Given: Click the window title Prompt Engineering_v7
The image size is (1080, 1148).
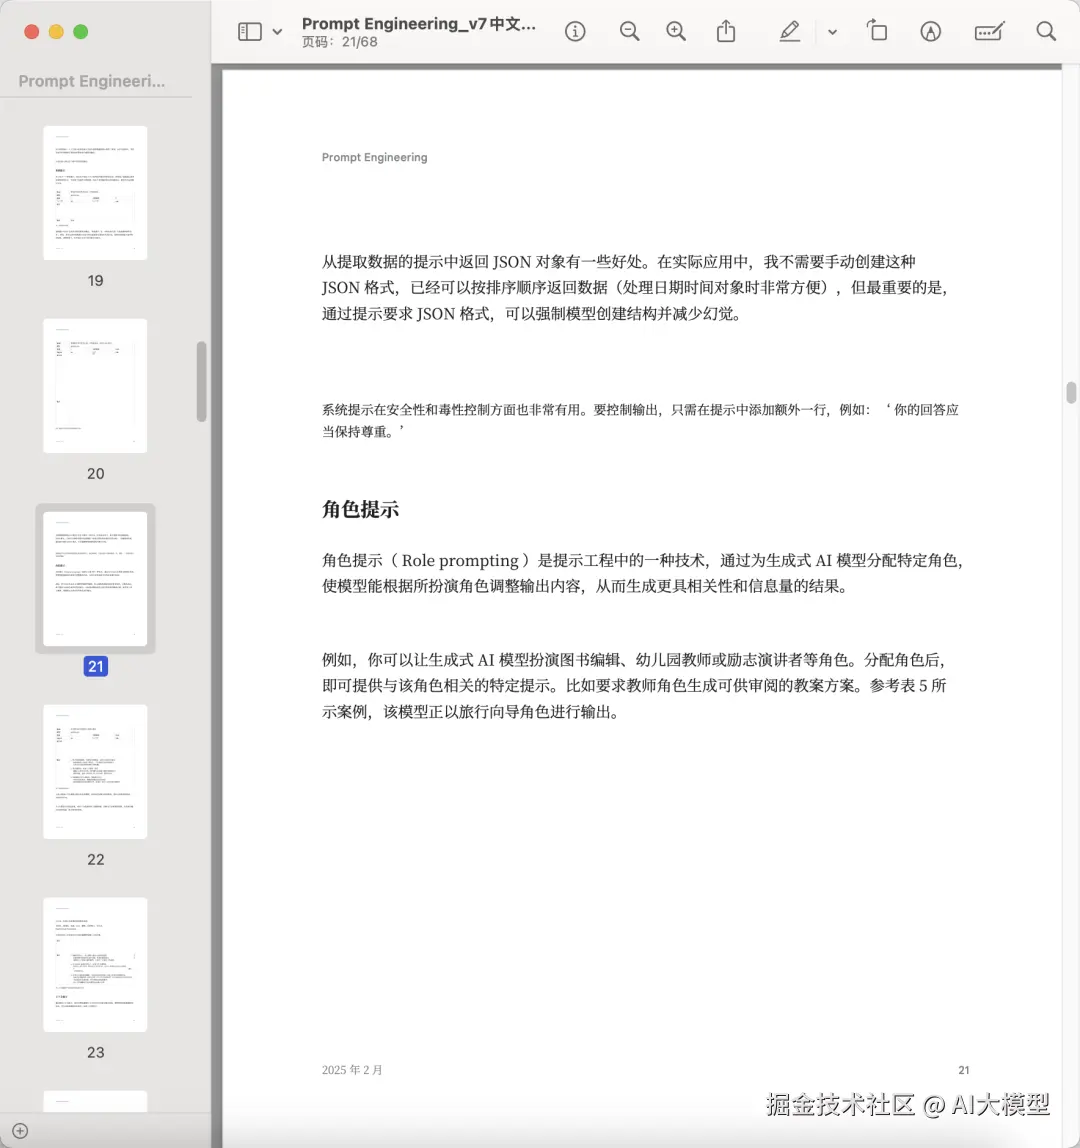Looking at the screenshot, I should click(418, 23).
